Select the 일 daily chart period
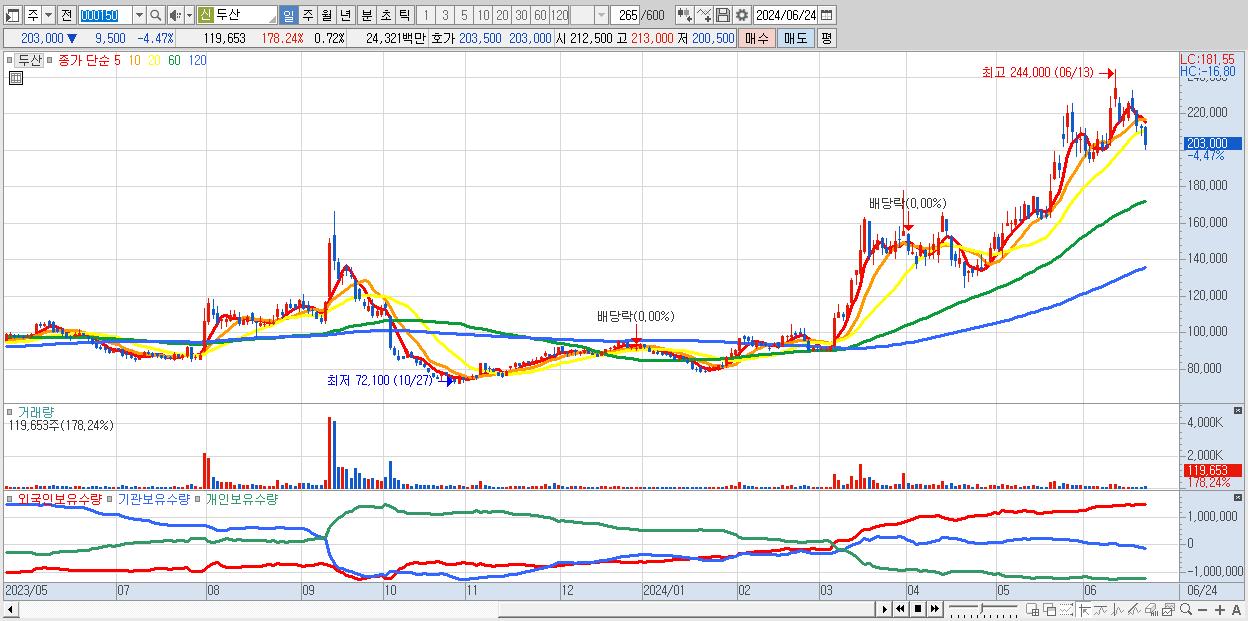This screenshot has height=621, width=1248. pyautogui.click(x=289, y=15)
